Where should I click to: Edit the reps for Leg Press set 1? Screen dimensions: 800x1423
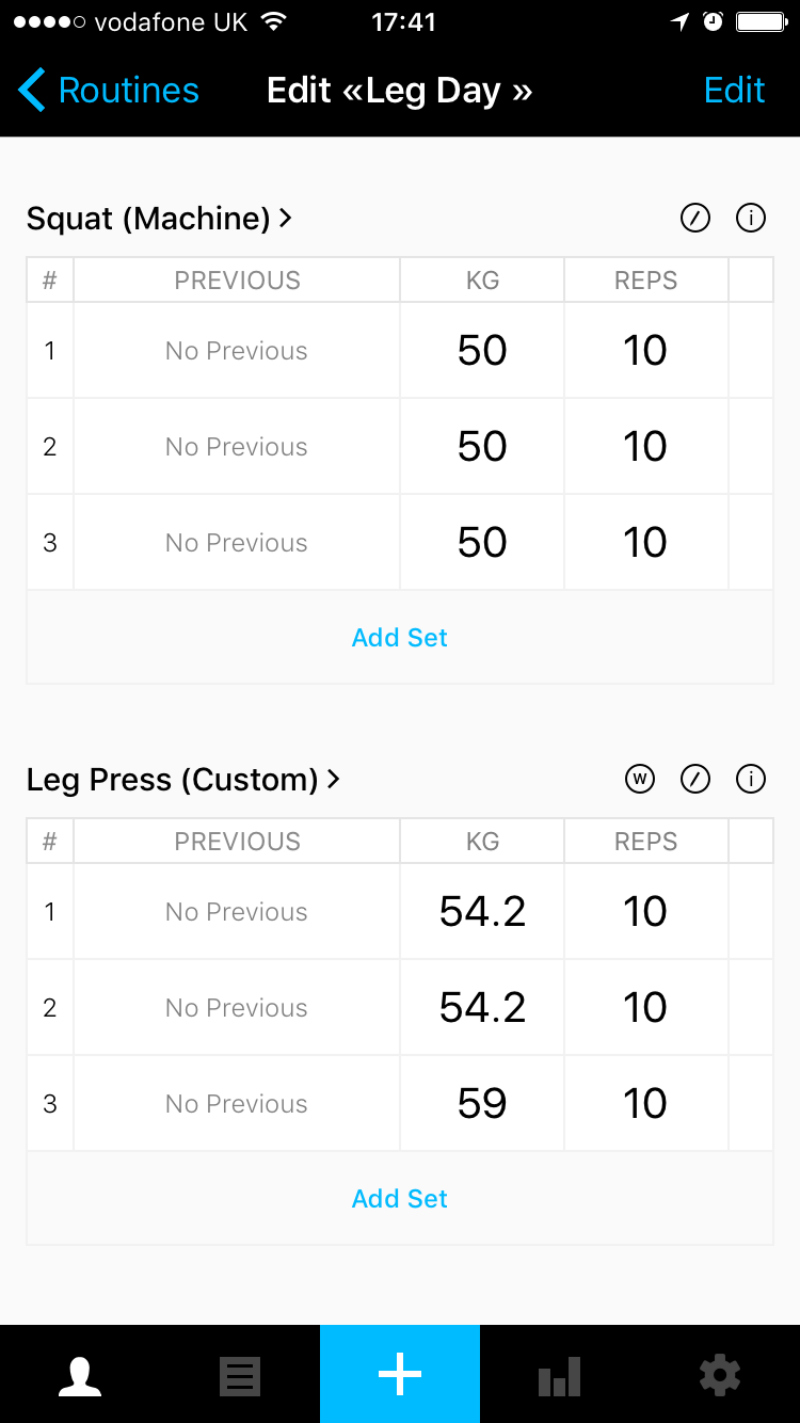click(x=645, y=912)
